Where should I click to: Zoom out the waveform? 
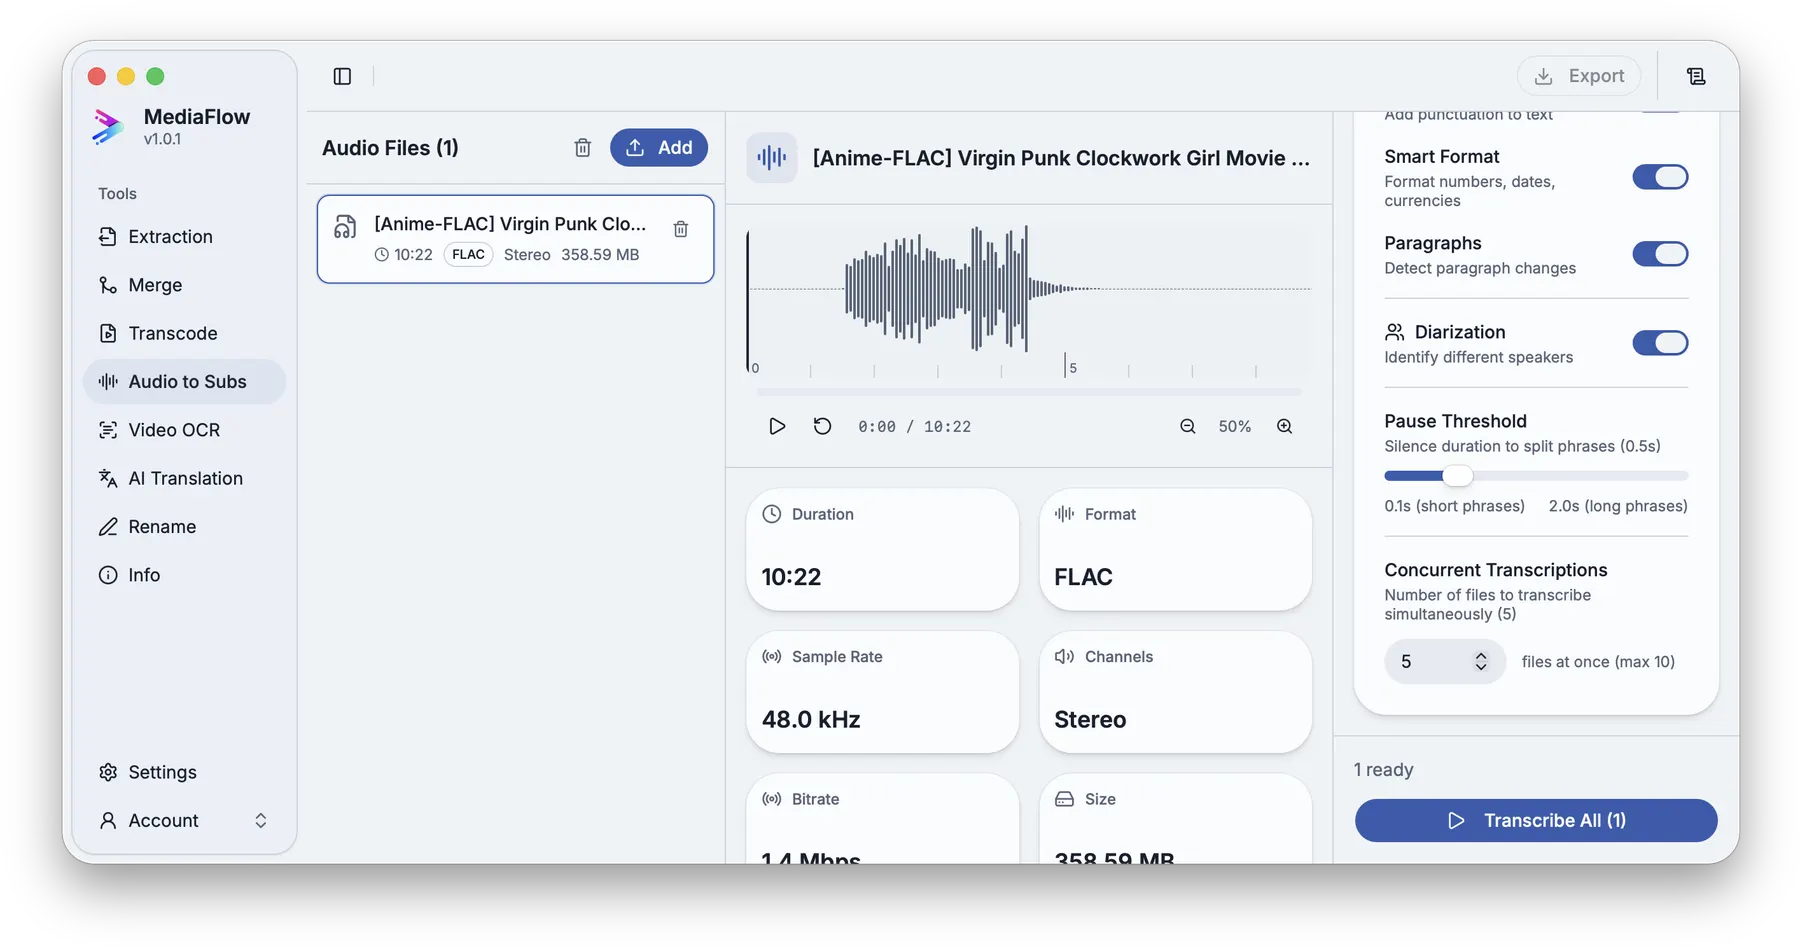pyautogui.click(x=1188, y=426)
